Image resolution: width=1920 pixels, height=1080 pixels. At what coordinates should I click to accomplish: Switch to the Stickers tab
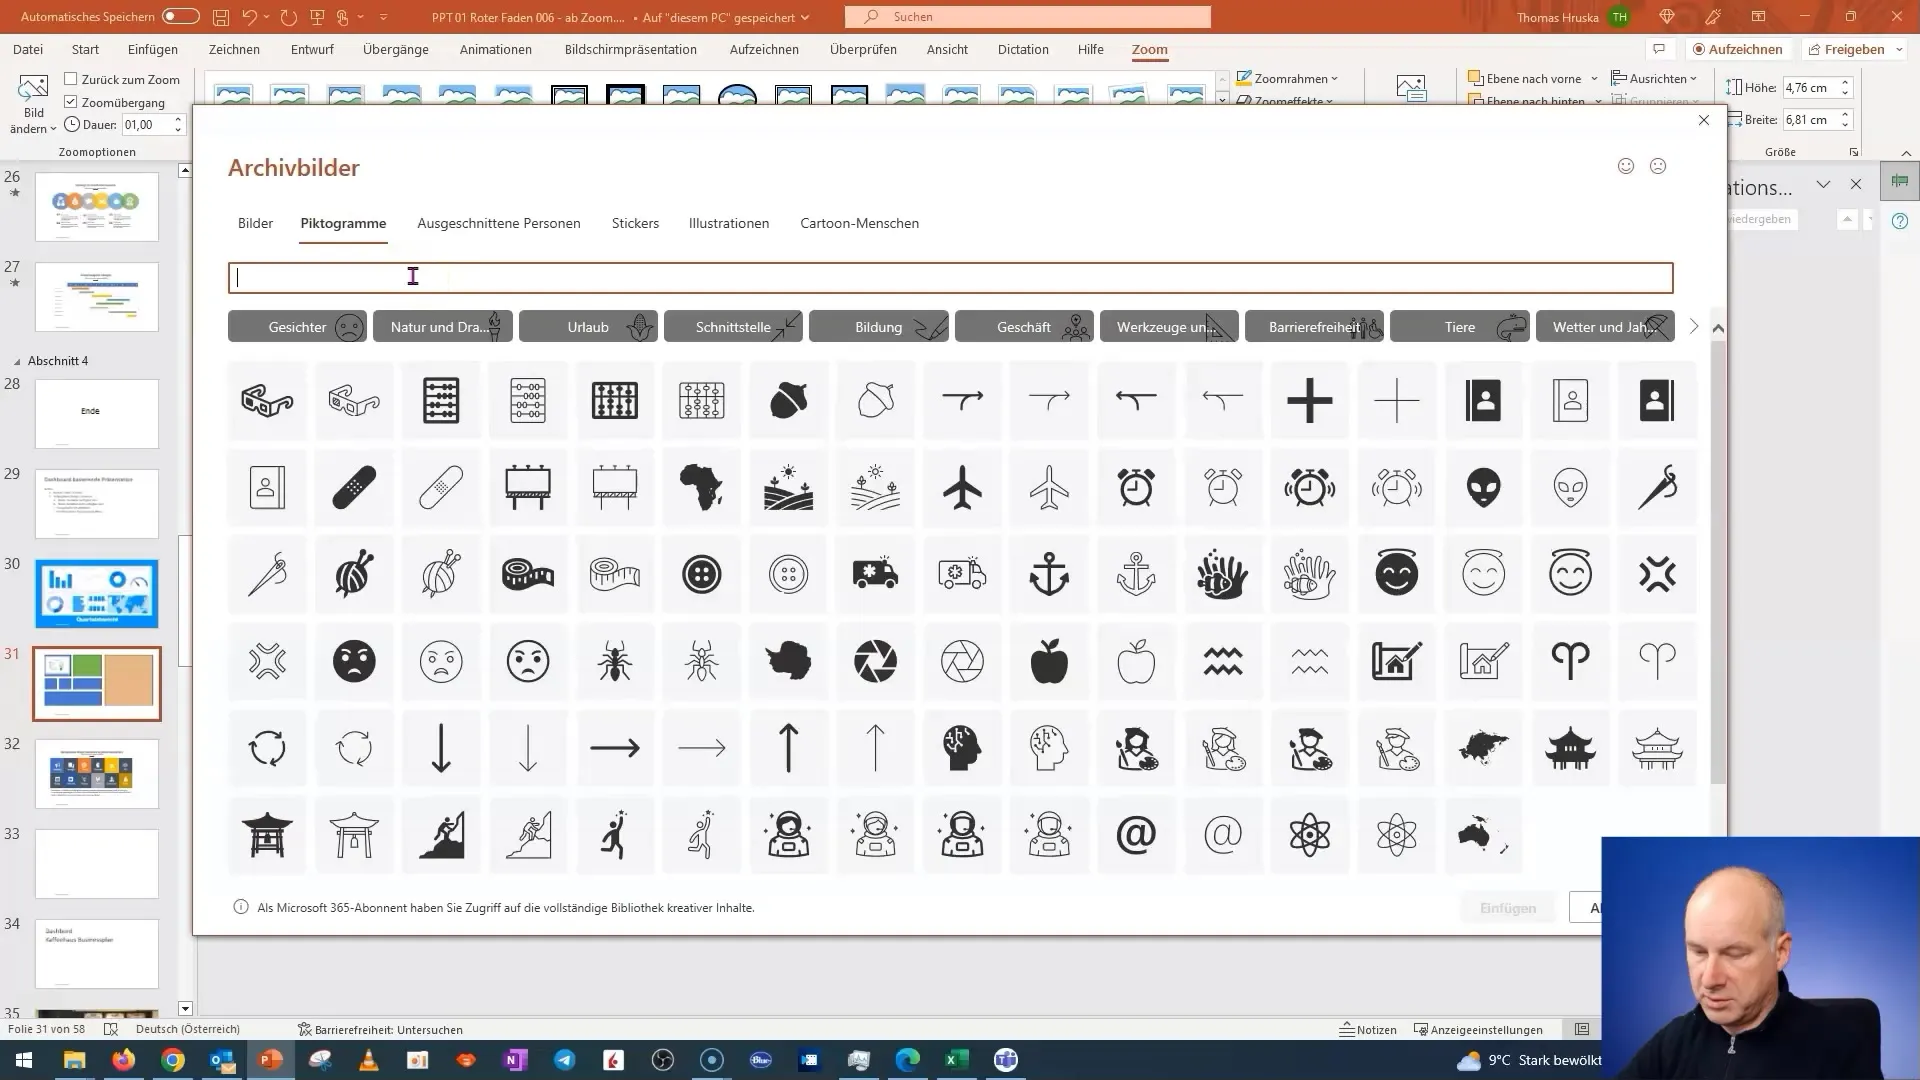635,223
